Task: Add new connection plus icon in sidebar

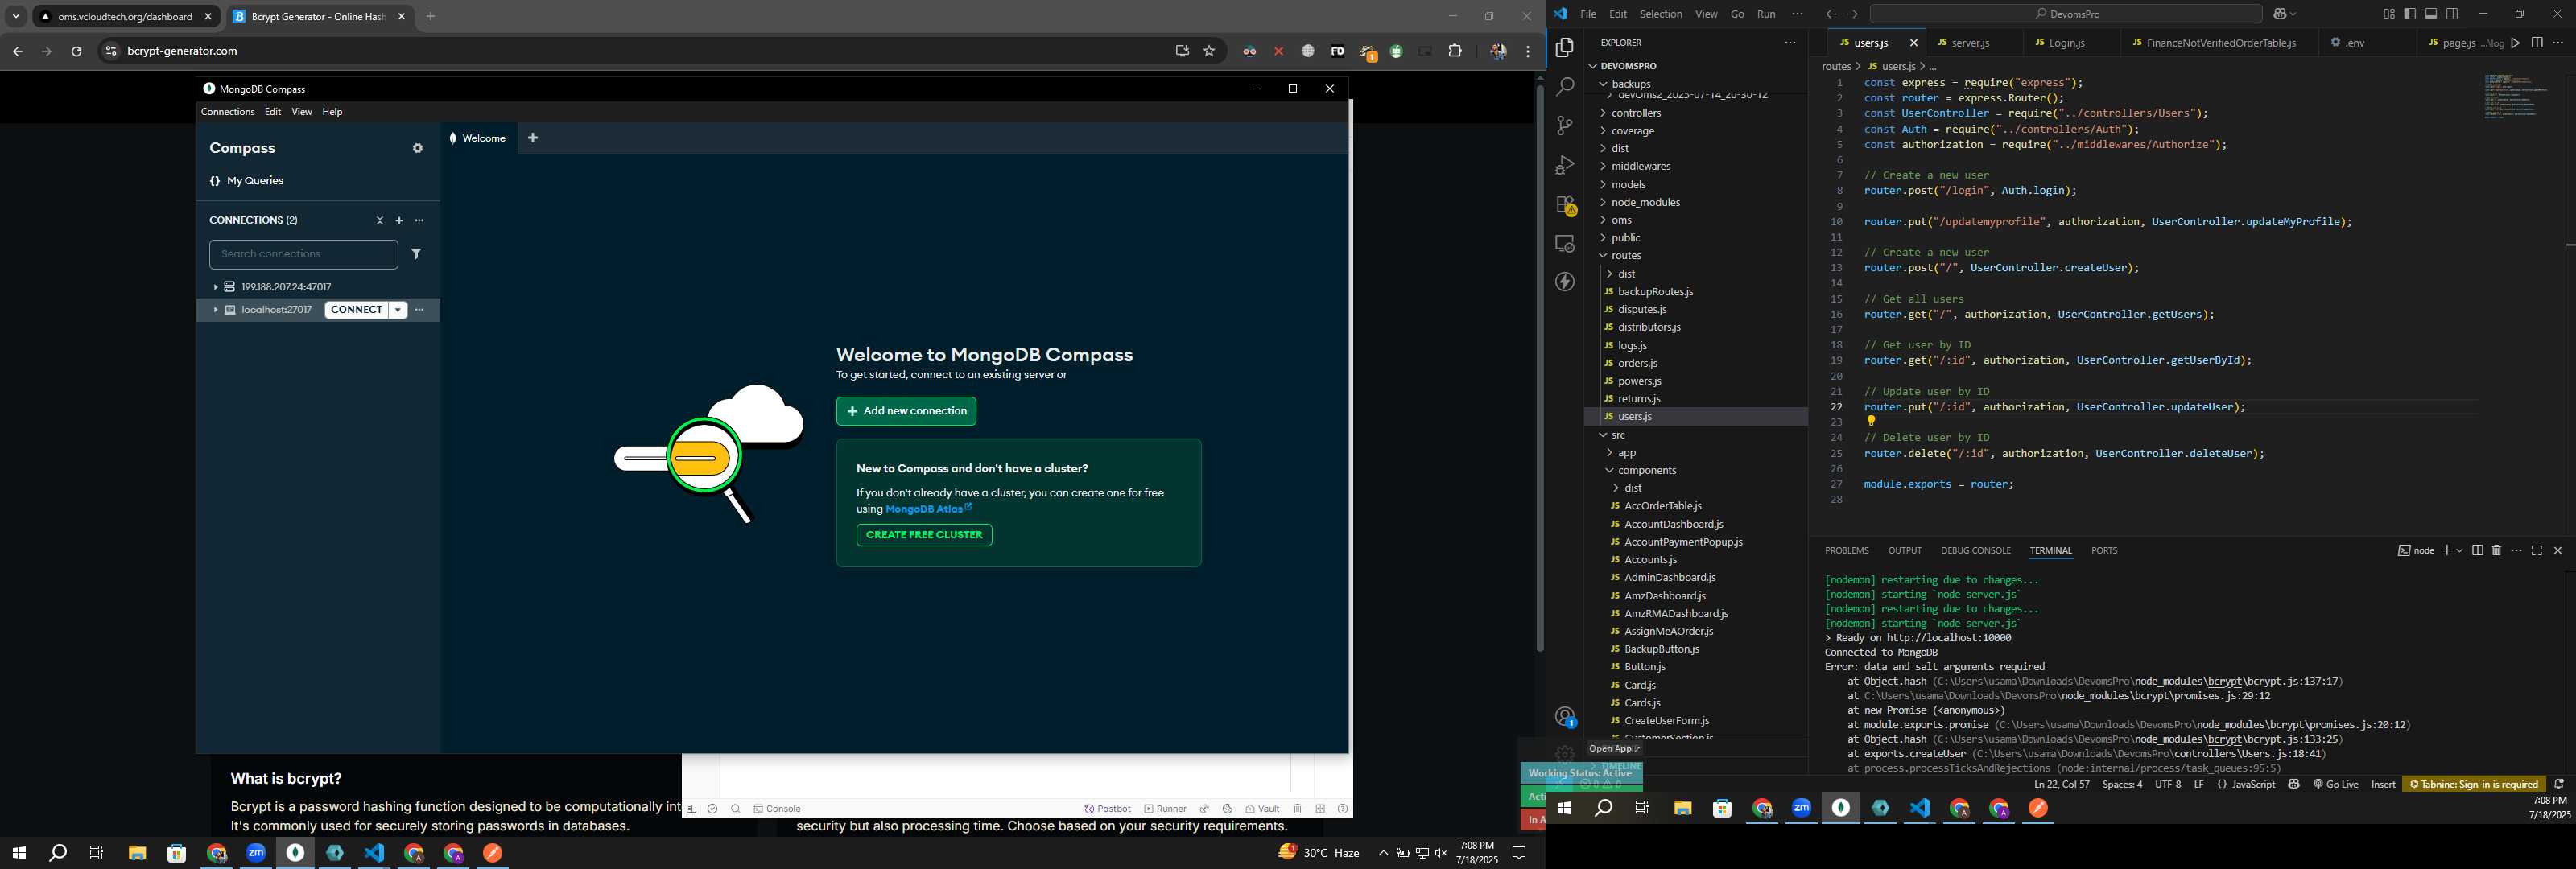Action: tap(399, 221)
